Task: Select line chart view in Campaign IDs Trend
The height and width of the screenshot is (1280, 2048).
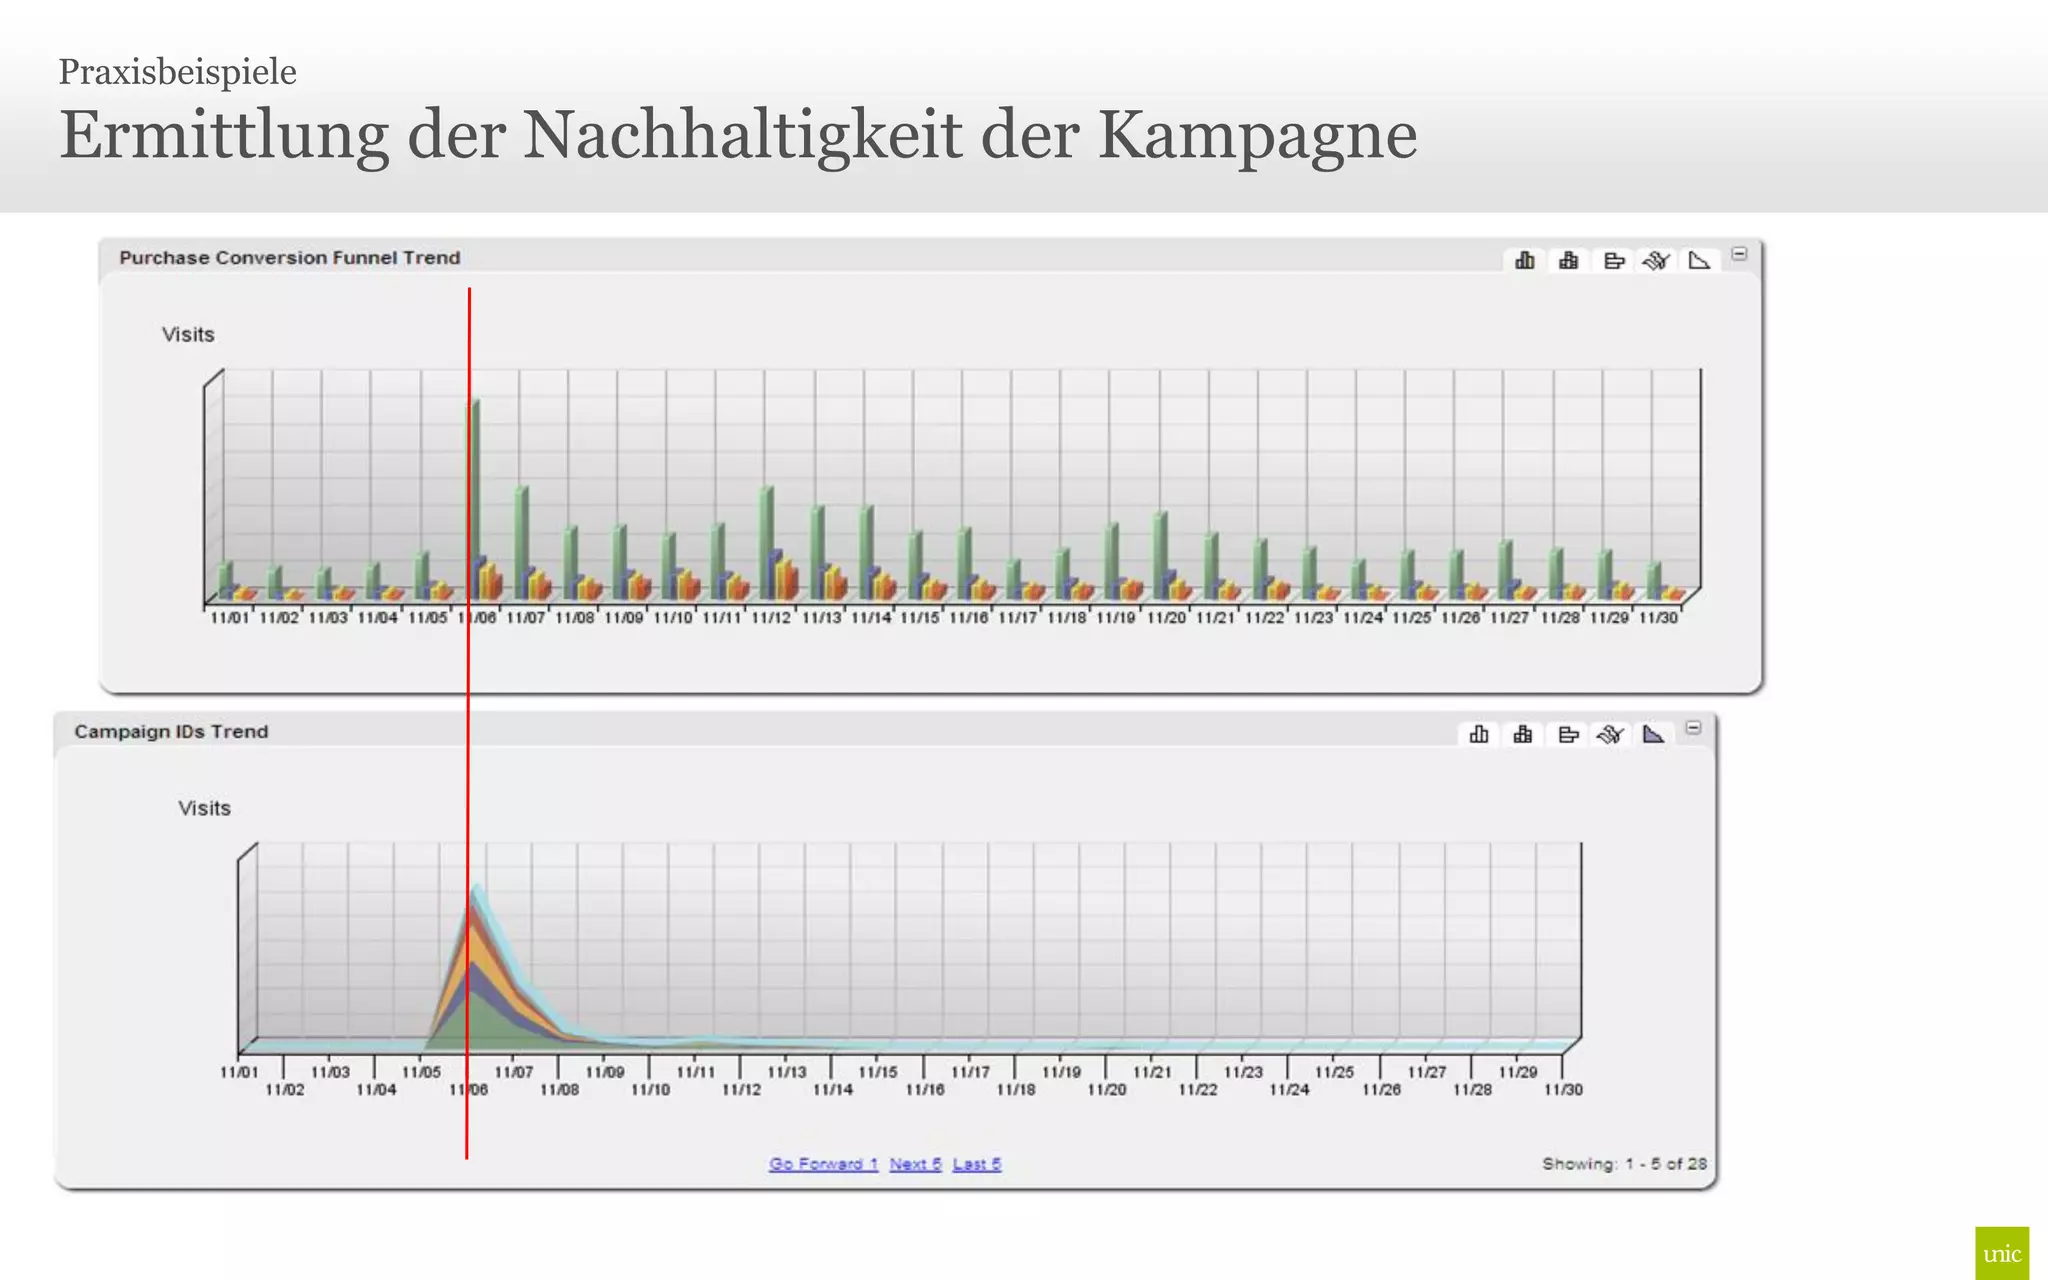Action: 1611,735
